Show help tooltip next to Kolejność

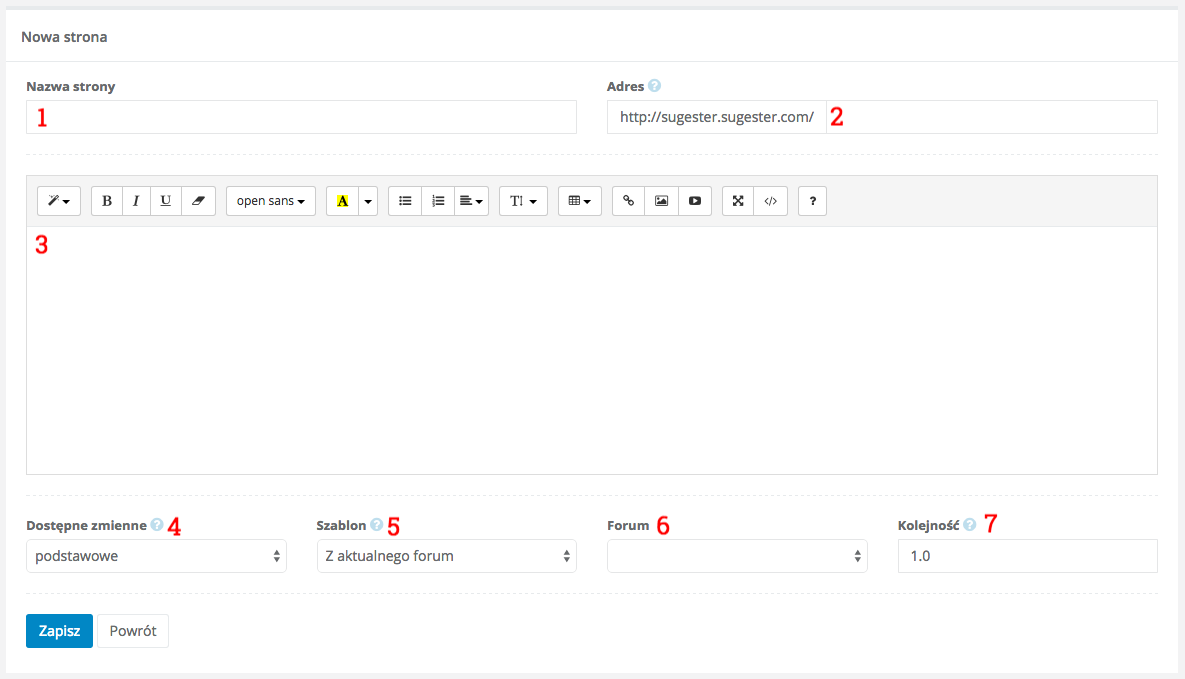970,525
